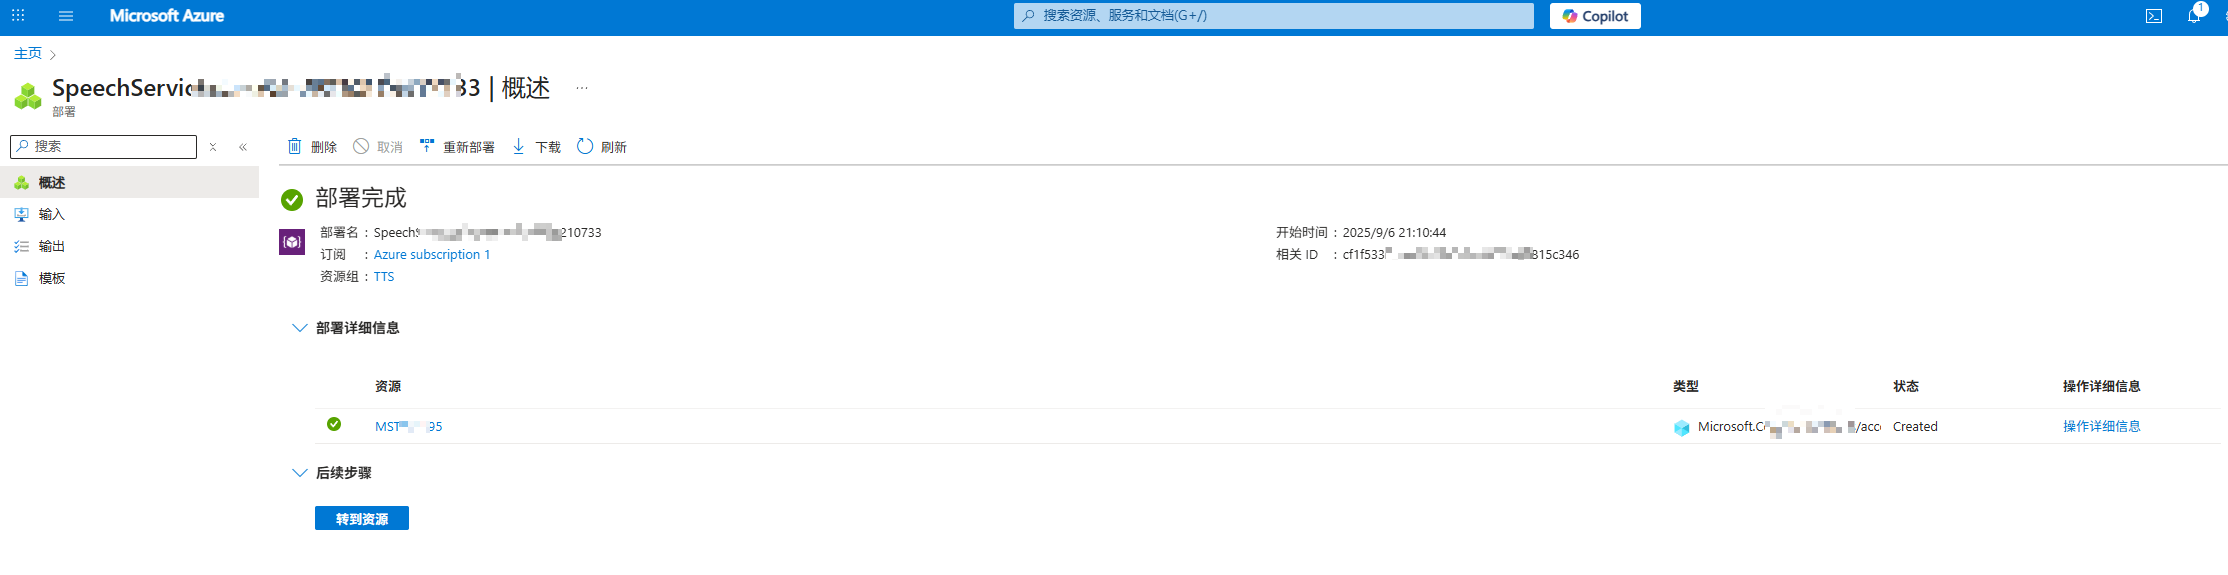The image size is (2228, 575).
Task: Click the 重新部署 toolbar button
Action: point(457,147)
